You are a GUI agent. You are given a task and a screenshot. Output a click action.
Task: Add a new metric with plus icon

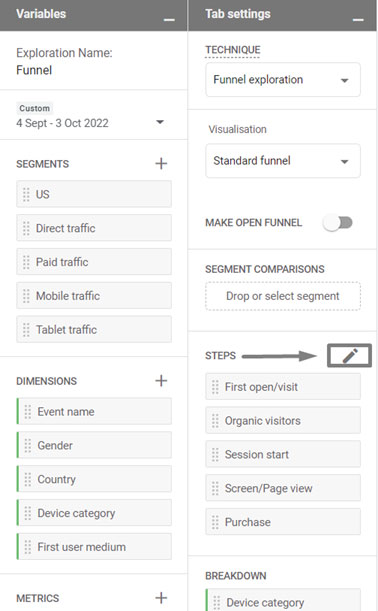(161, 598)
